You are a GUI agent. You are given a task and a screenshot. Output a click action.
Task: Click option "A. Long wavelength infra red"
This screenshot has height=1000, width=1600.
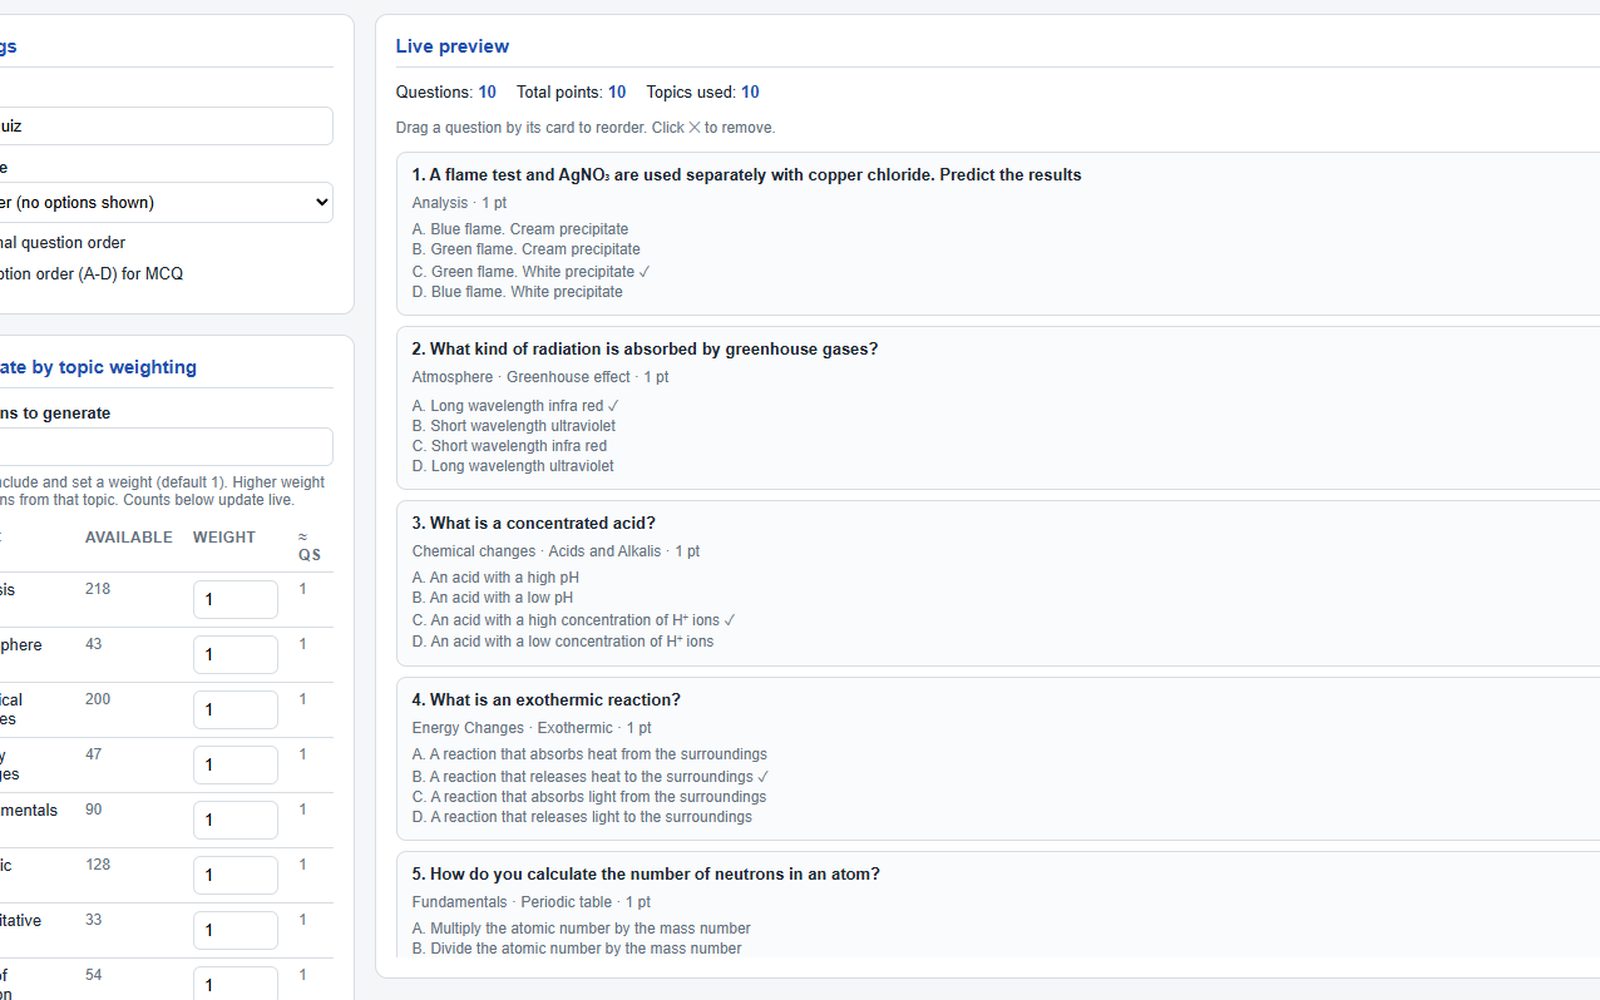(515, 405)
